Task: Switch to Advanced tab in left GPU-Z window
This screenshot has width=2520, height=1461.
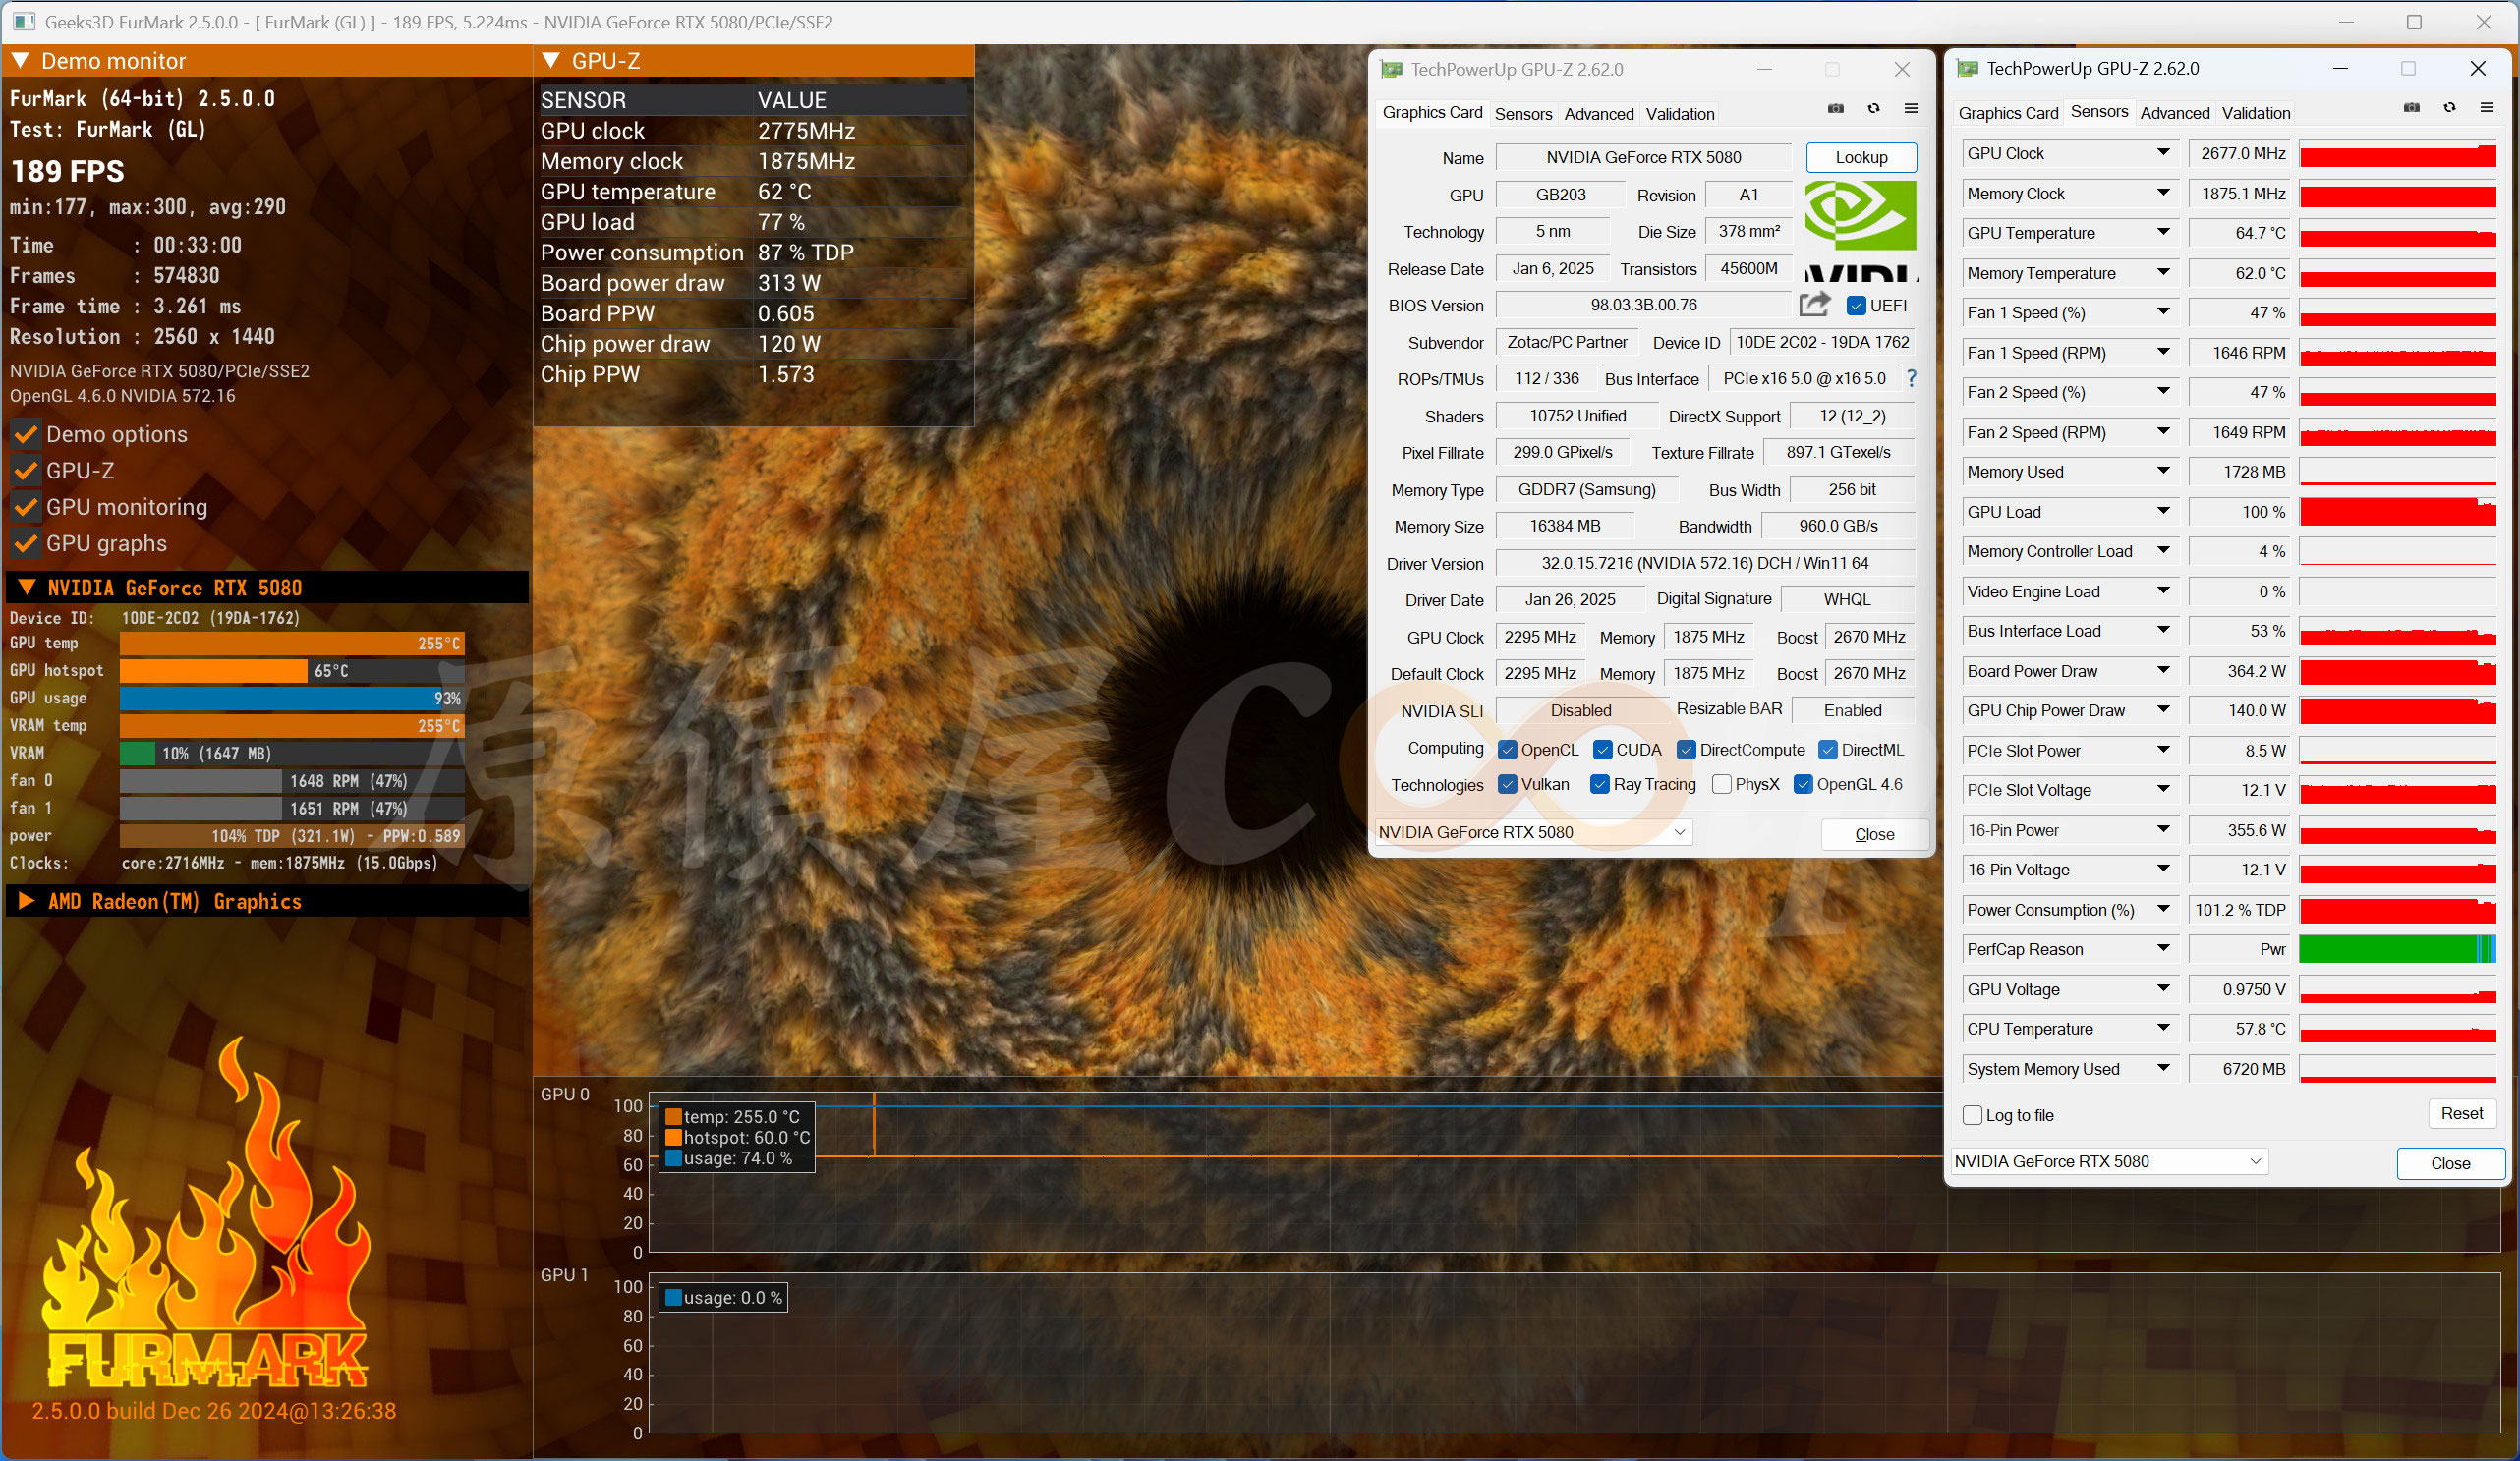Action: coord(1599,114)
